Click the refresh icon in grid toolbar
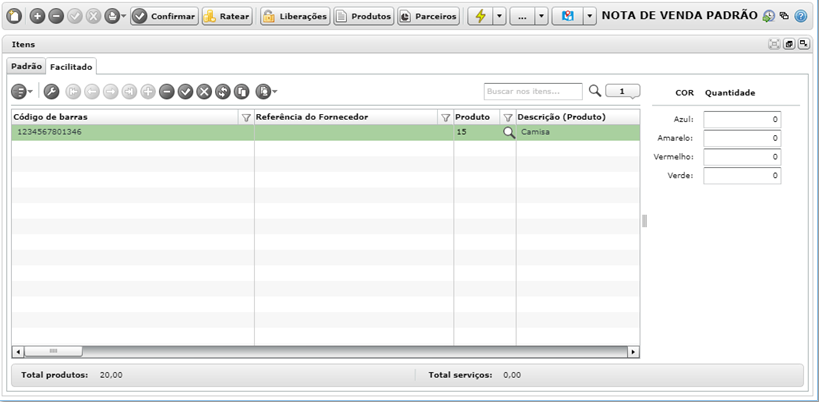 (223, 92)
